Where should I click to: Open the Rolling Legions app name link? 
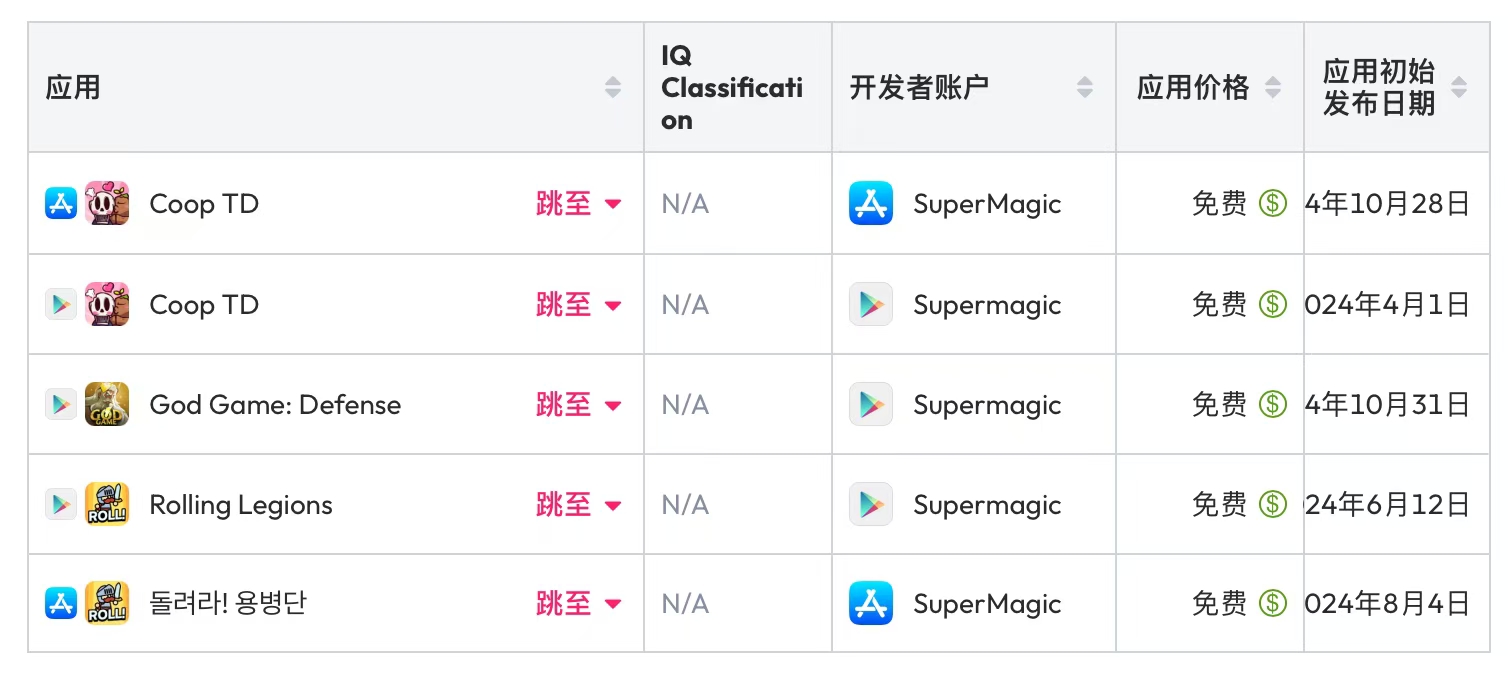point(241,504)
